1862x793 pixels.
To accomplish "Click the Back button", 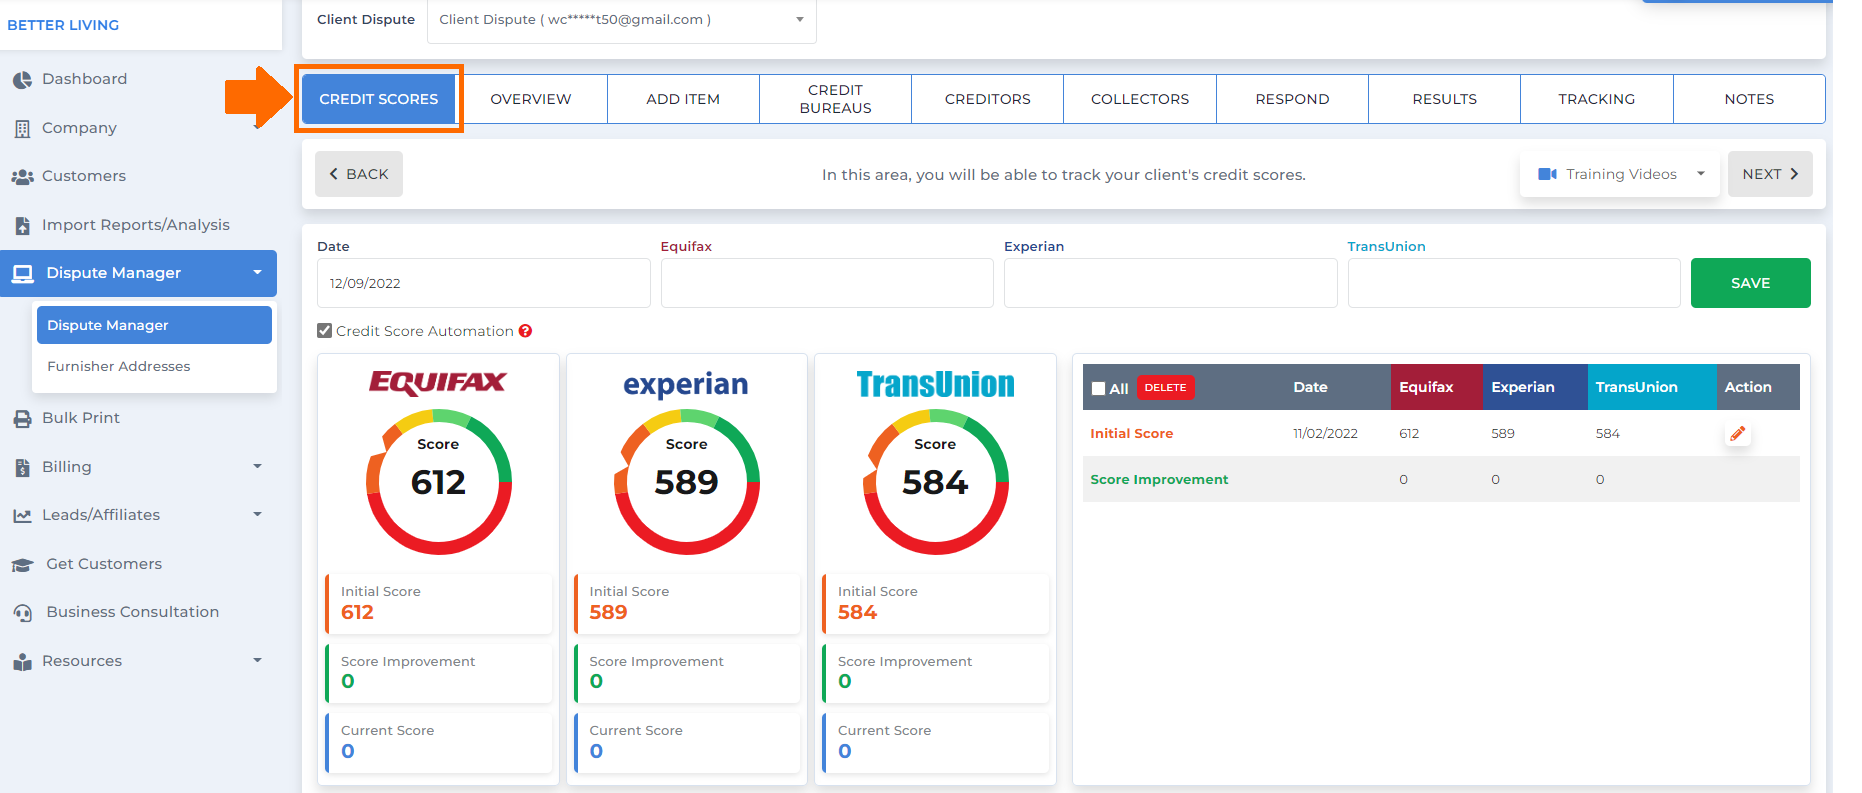I will (359, 174).
